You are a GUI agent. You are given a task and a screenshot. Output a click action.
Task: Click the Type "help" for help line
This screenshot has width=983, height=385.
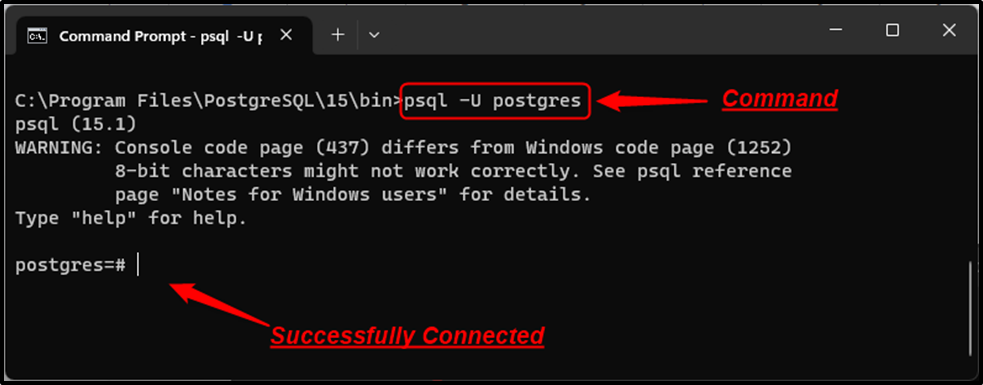131,219
